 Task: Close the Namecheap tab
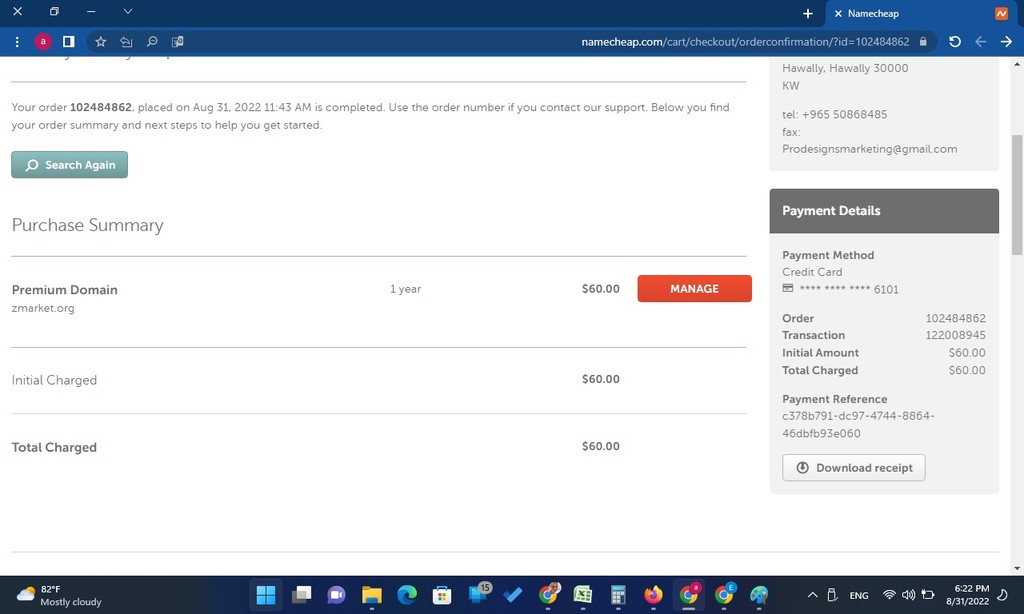838,13
